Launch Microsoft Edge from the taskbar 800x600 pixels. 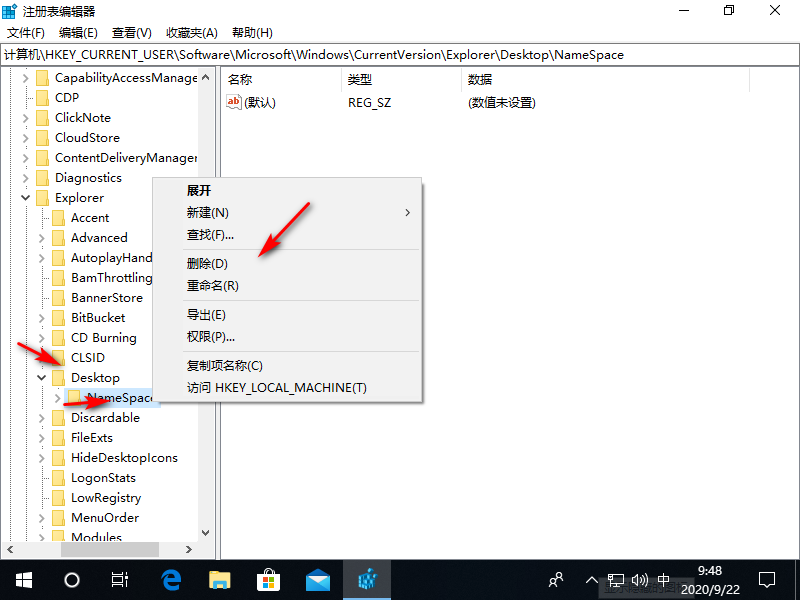click(170, 580)
